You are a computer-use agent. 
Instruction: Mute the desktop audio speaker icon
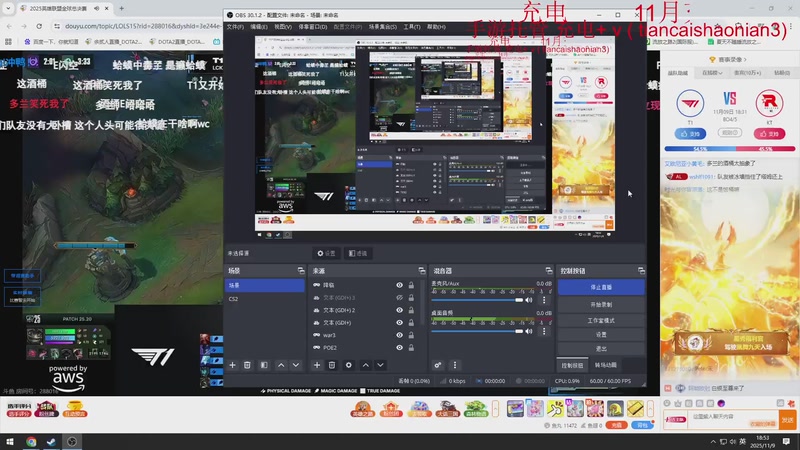pos(529,331)
